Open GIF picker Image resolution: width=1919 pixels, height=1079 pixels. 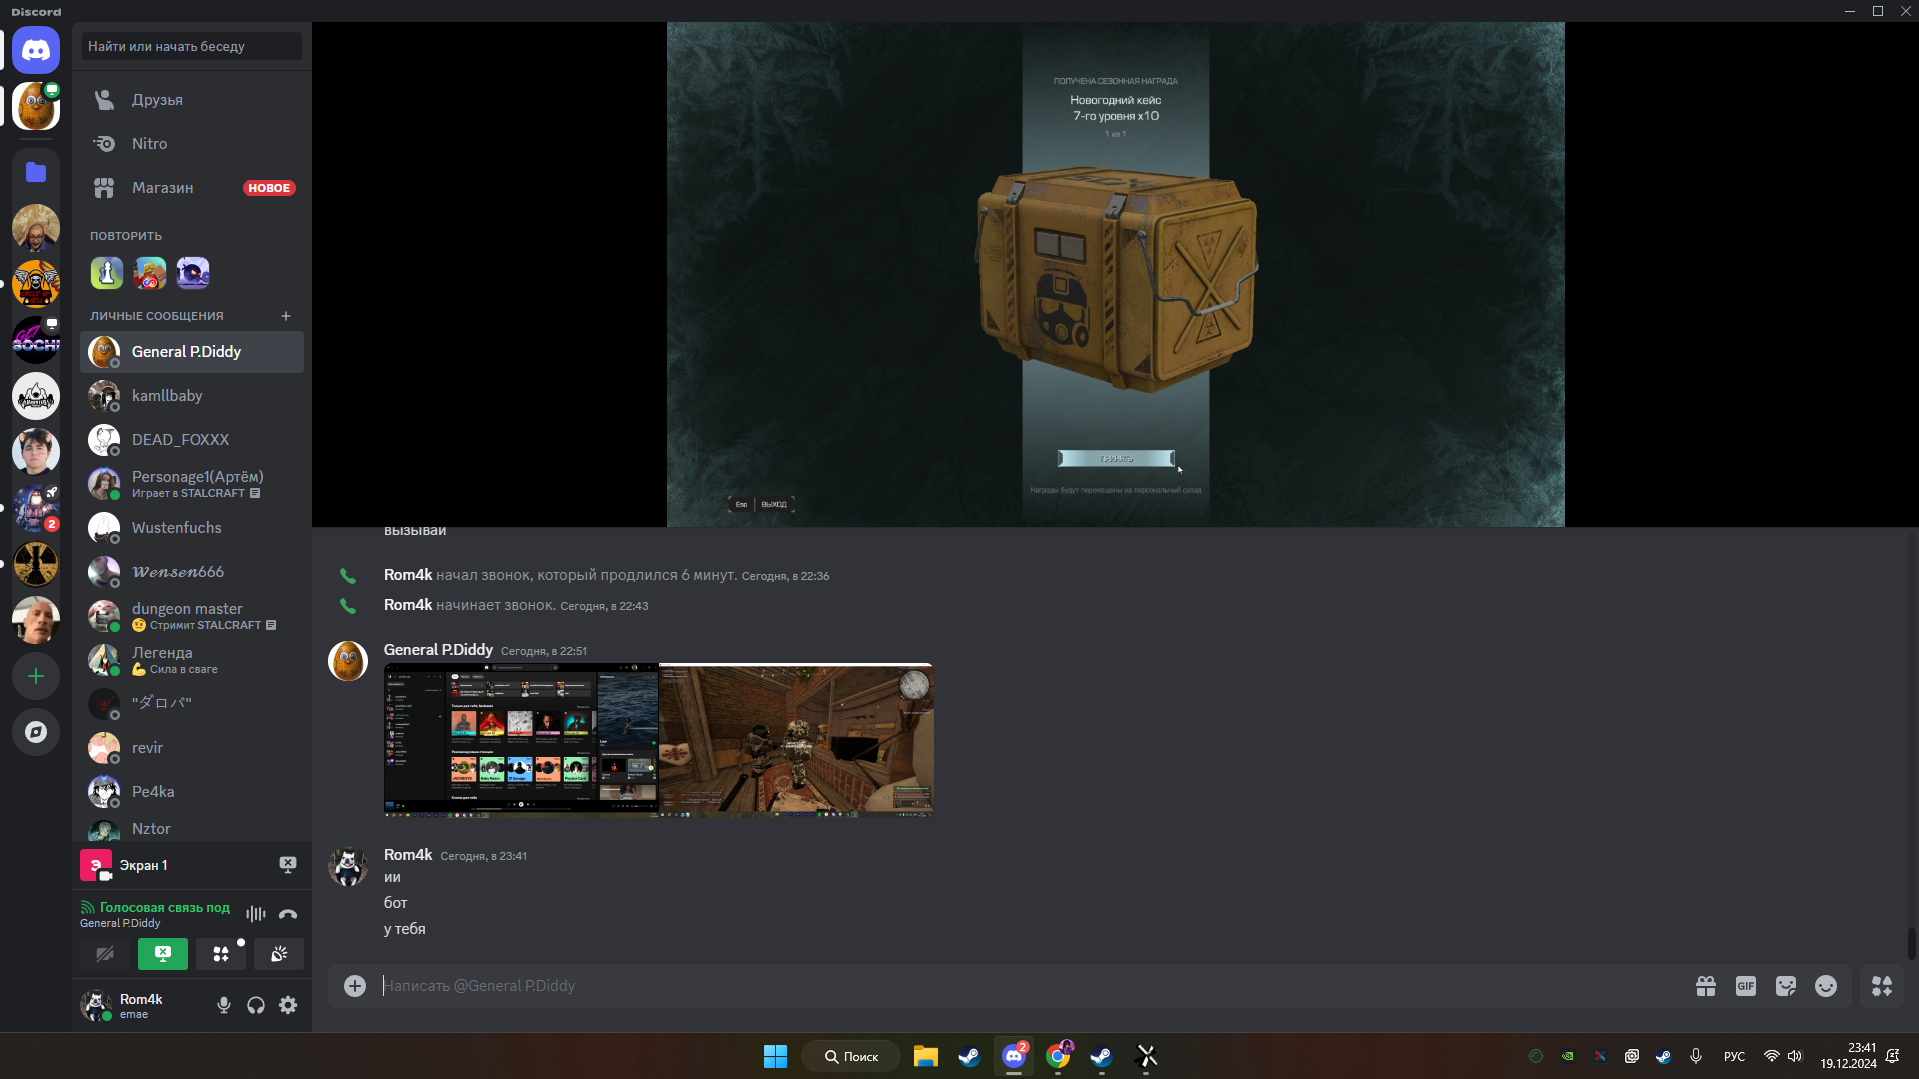coord(1746,986)
